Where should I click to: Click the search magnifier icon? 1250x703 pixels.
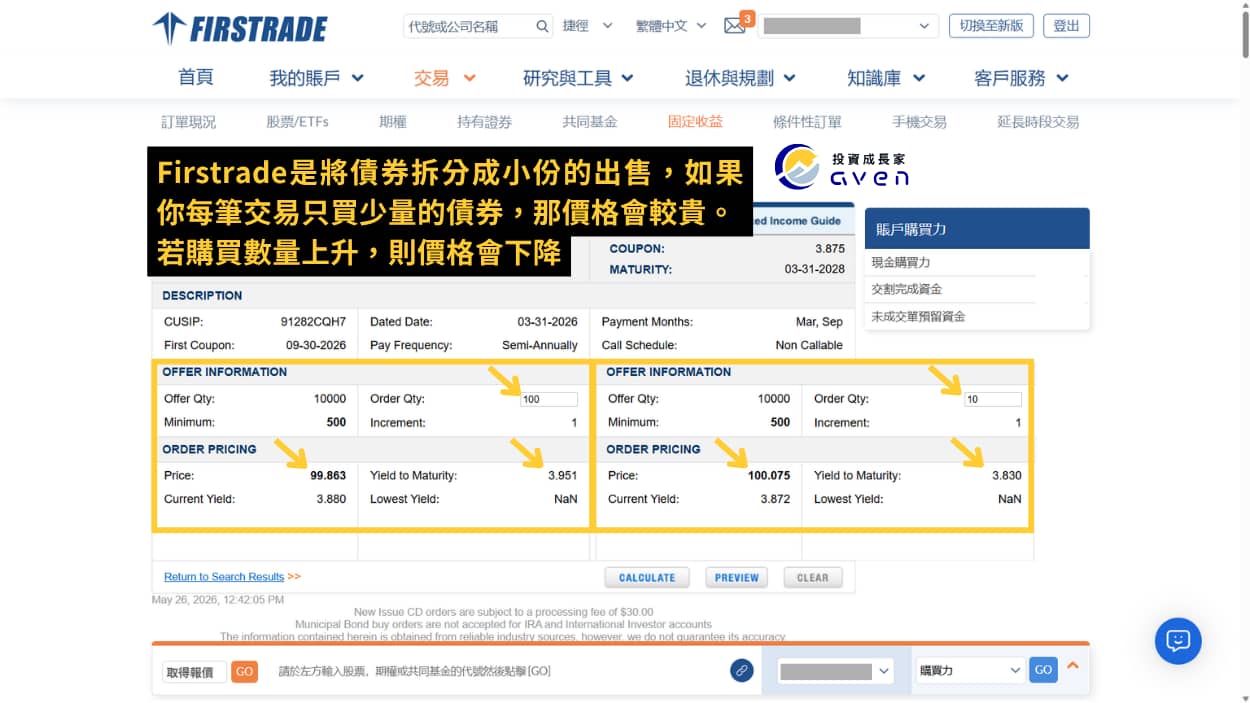pyautogui.click(x=542, y=26)
